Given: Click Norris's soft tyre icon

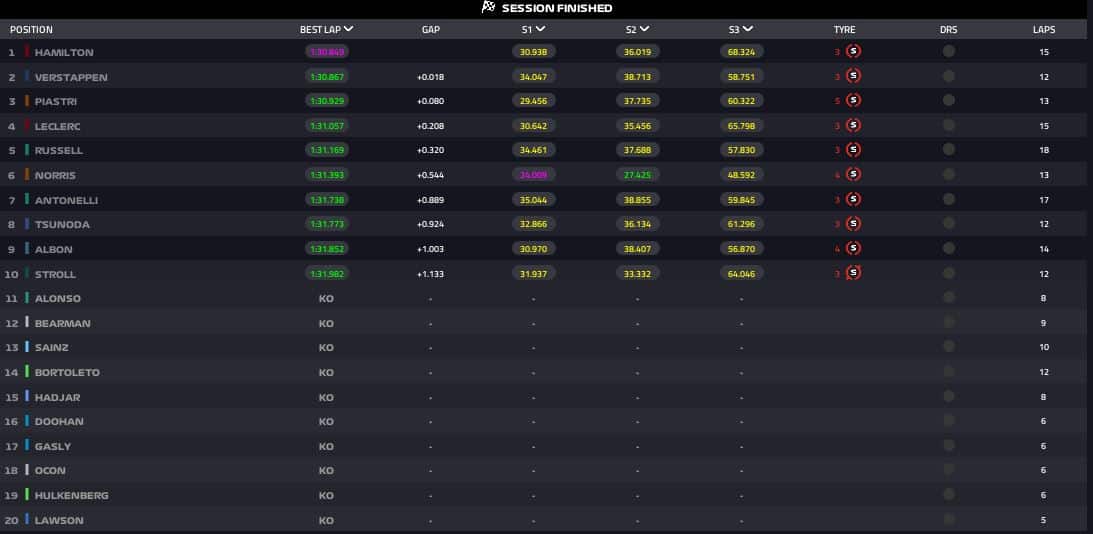Looking at the screenshot, I should pyautogui.click(x=853, y=174).
